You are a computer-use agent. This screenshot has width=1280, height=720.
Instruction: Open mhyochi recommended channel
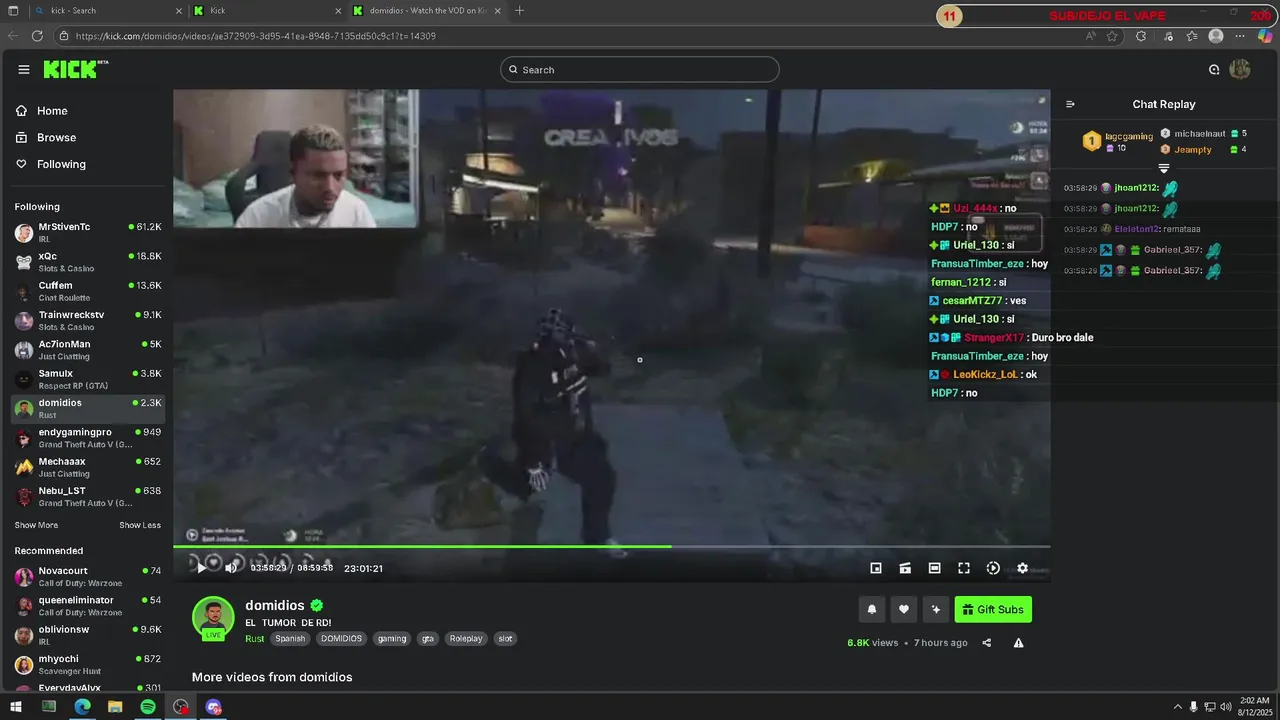click(89, 664)
